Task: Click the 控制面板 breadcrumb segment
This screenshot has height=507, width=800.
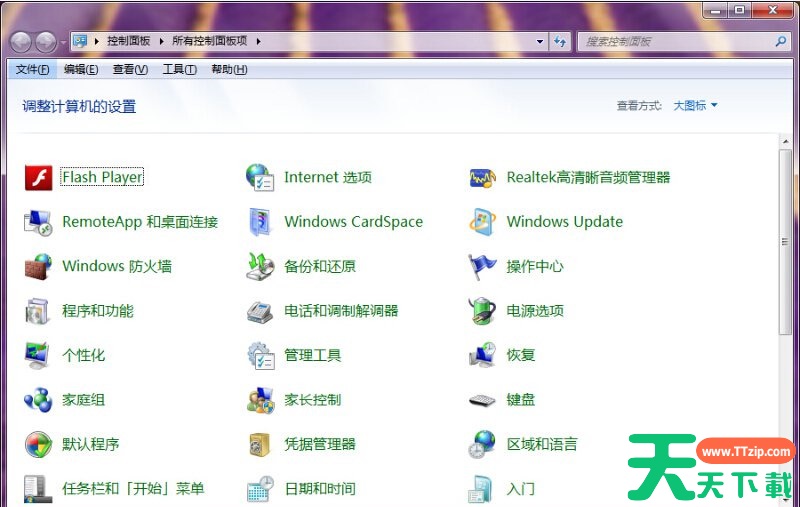Action: coord(128,41)
